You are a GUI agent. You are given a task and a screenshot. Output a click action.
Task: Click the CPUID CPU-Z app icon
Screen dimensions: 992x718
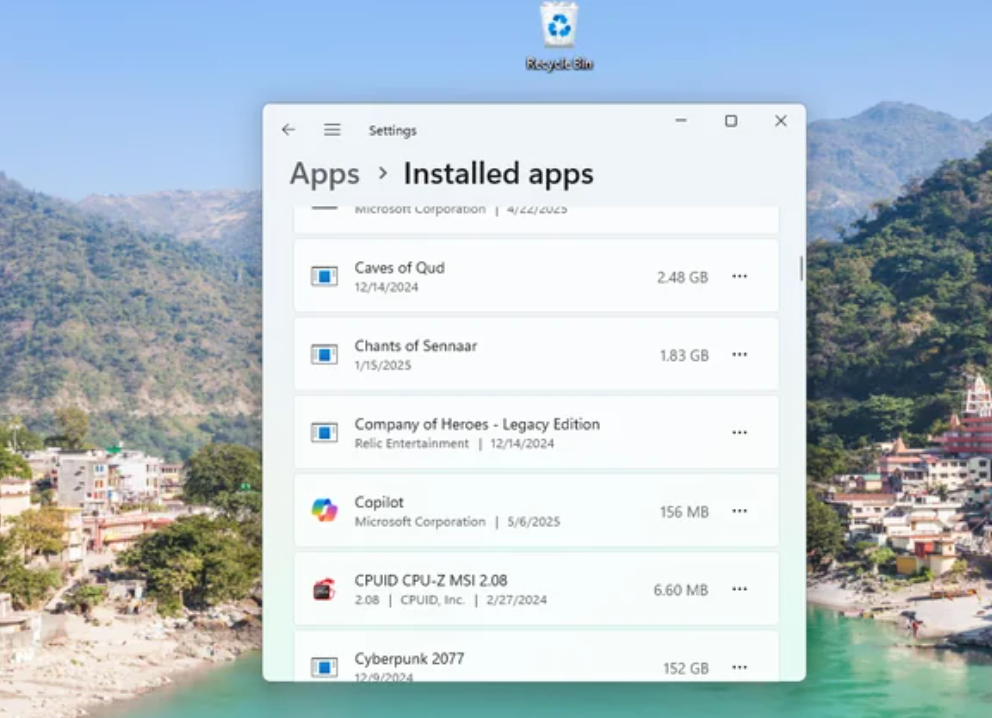coord(324,589)
